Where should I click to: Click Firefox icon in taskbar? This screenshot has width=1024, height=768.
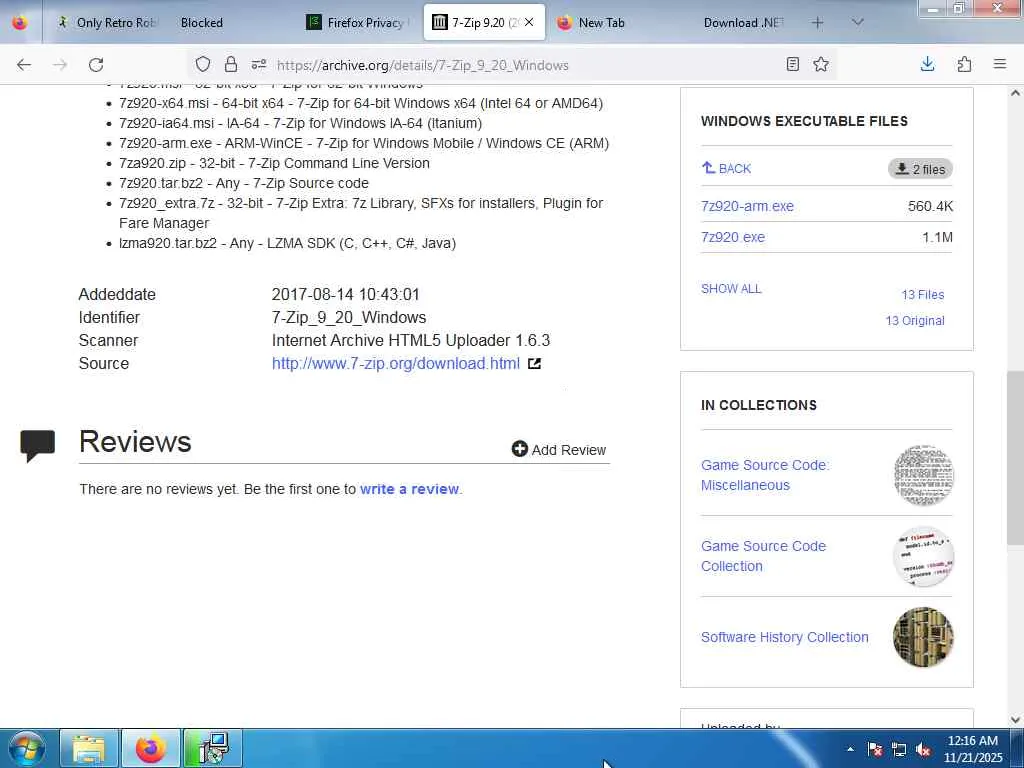coord(150,748)
